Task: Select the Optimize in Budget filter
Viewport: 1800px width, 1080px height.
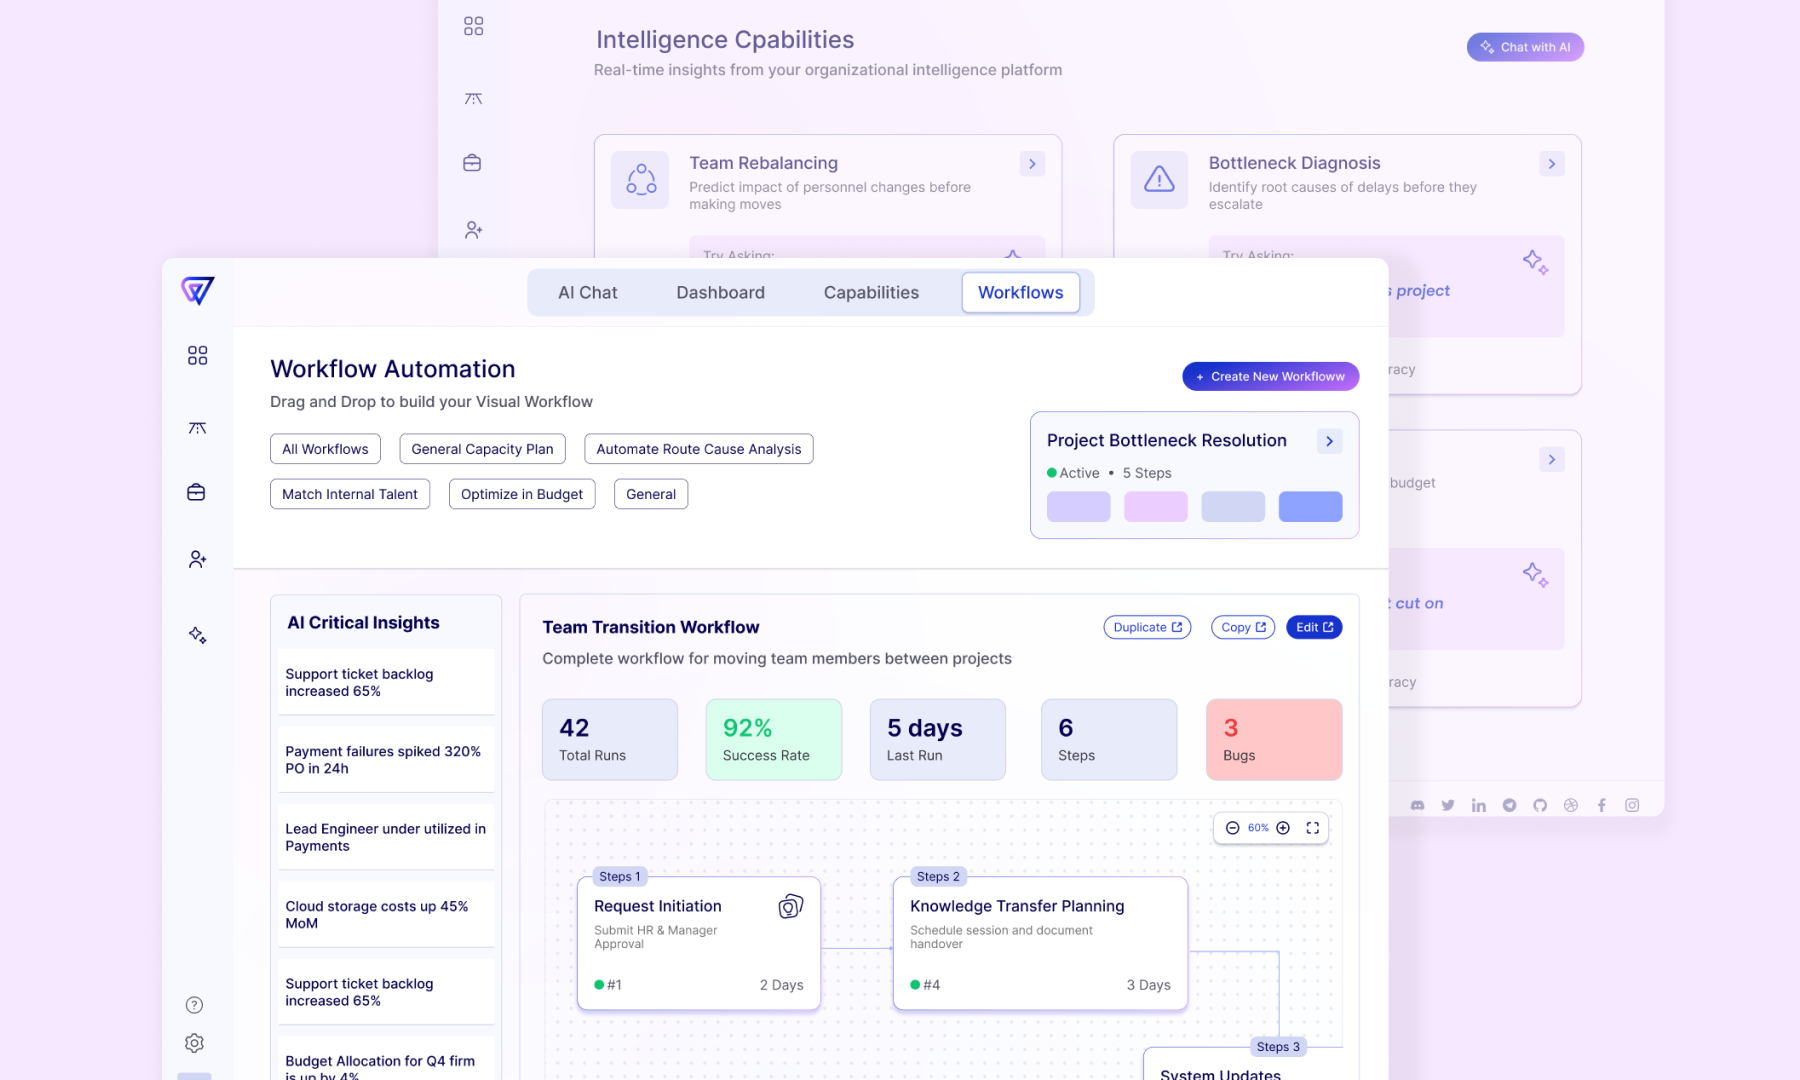Action: tap(522, 494)
